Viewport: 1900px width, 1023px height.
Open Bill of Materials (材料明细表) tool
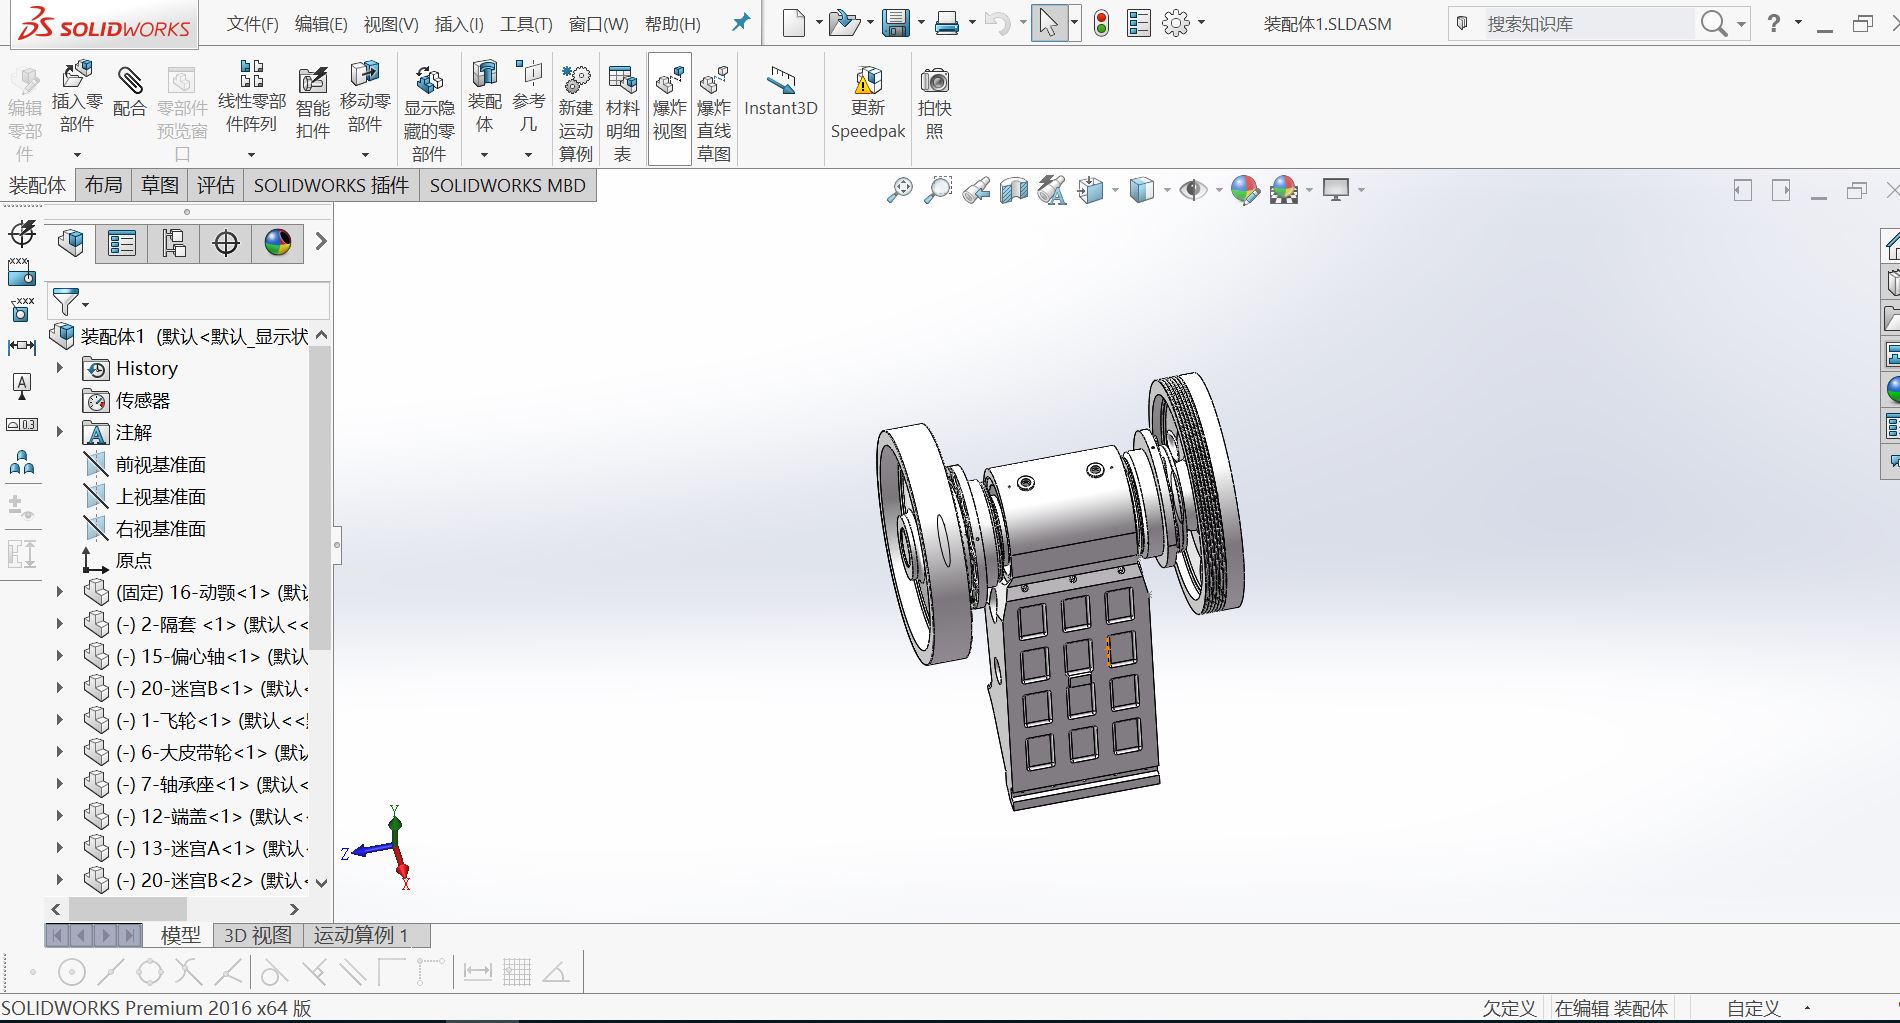click(x=622, y=80)
